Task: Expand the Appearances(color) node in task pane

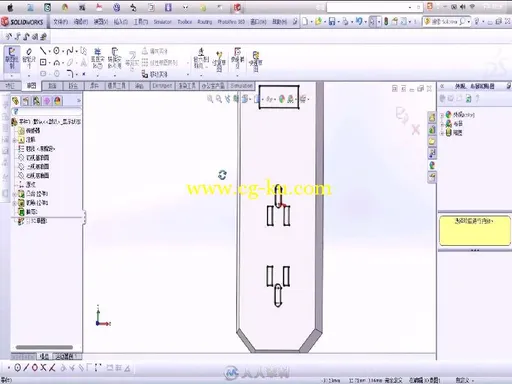Action: click(442, 115)
